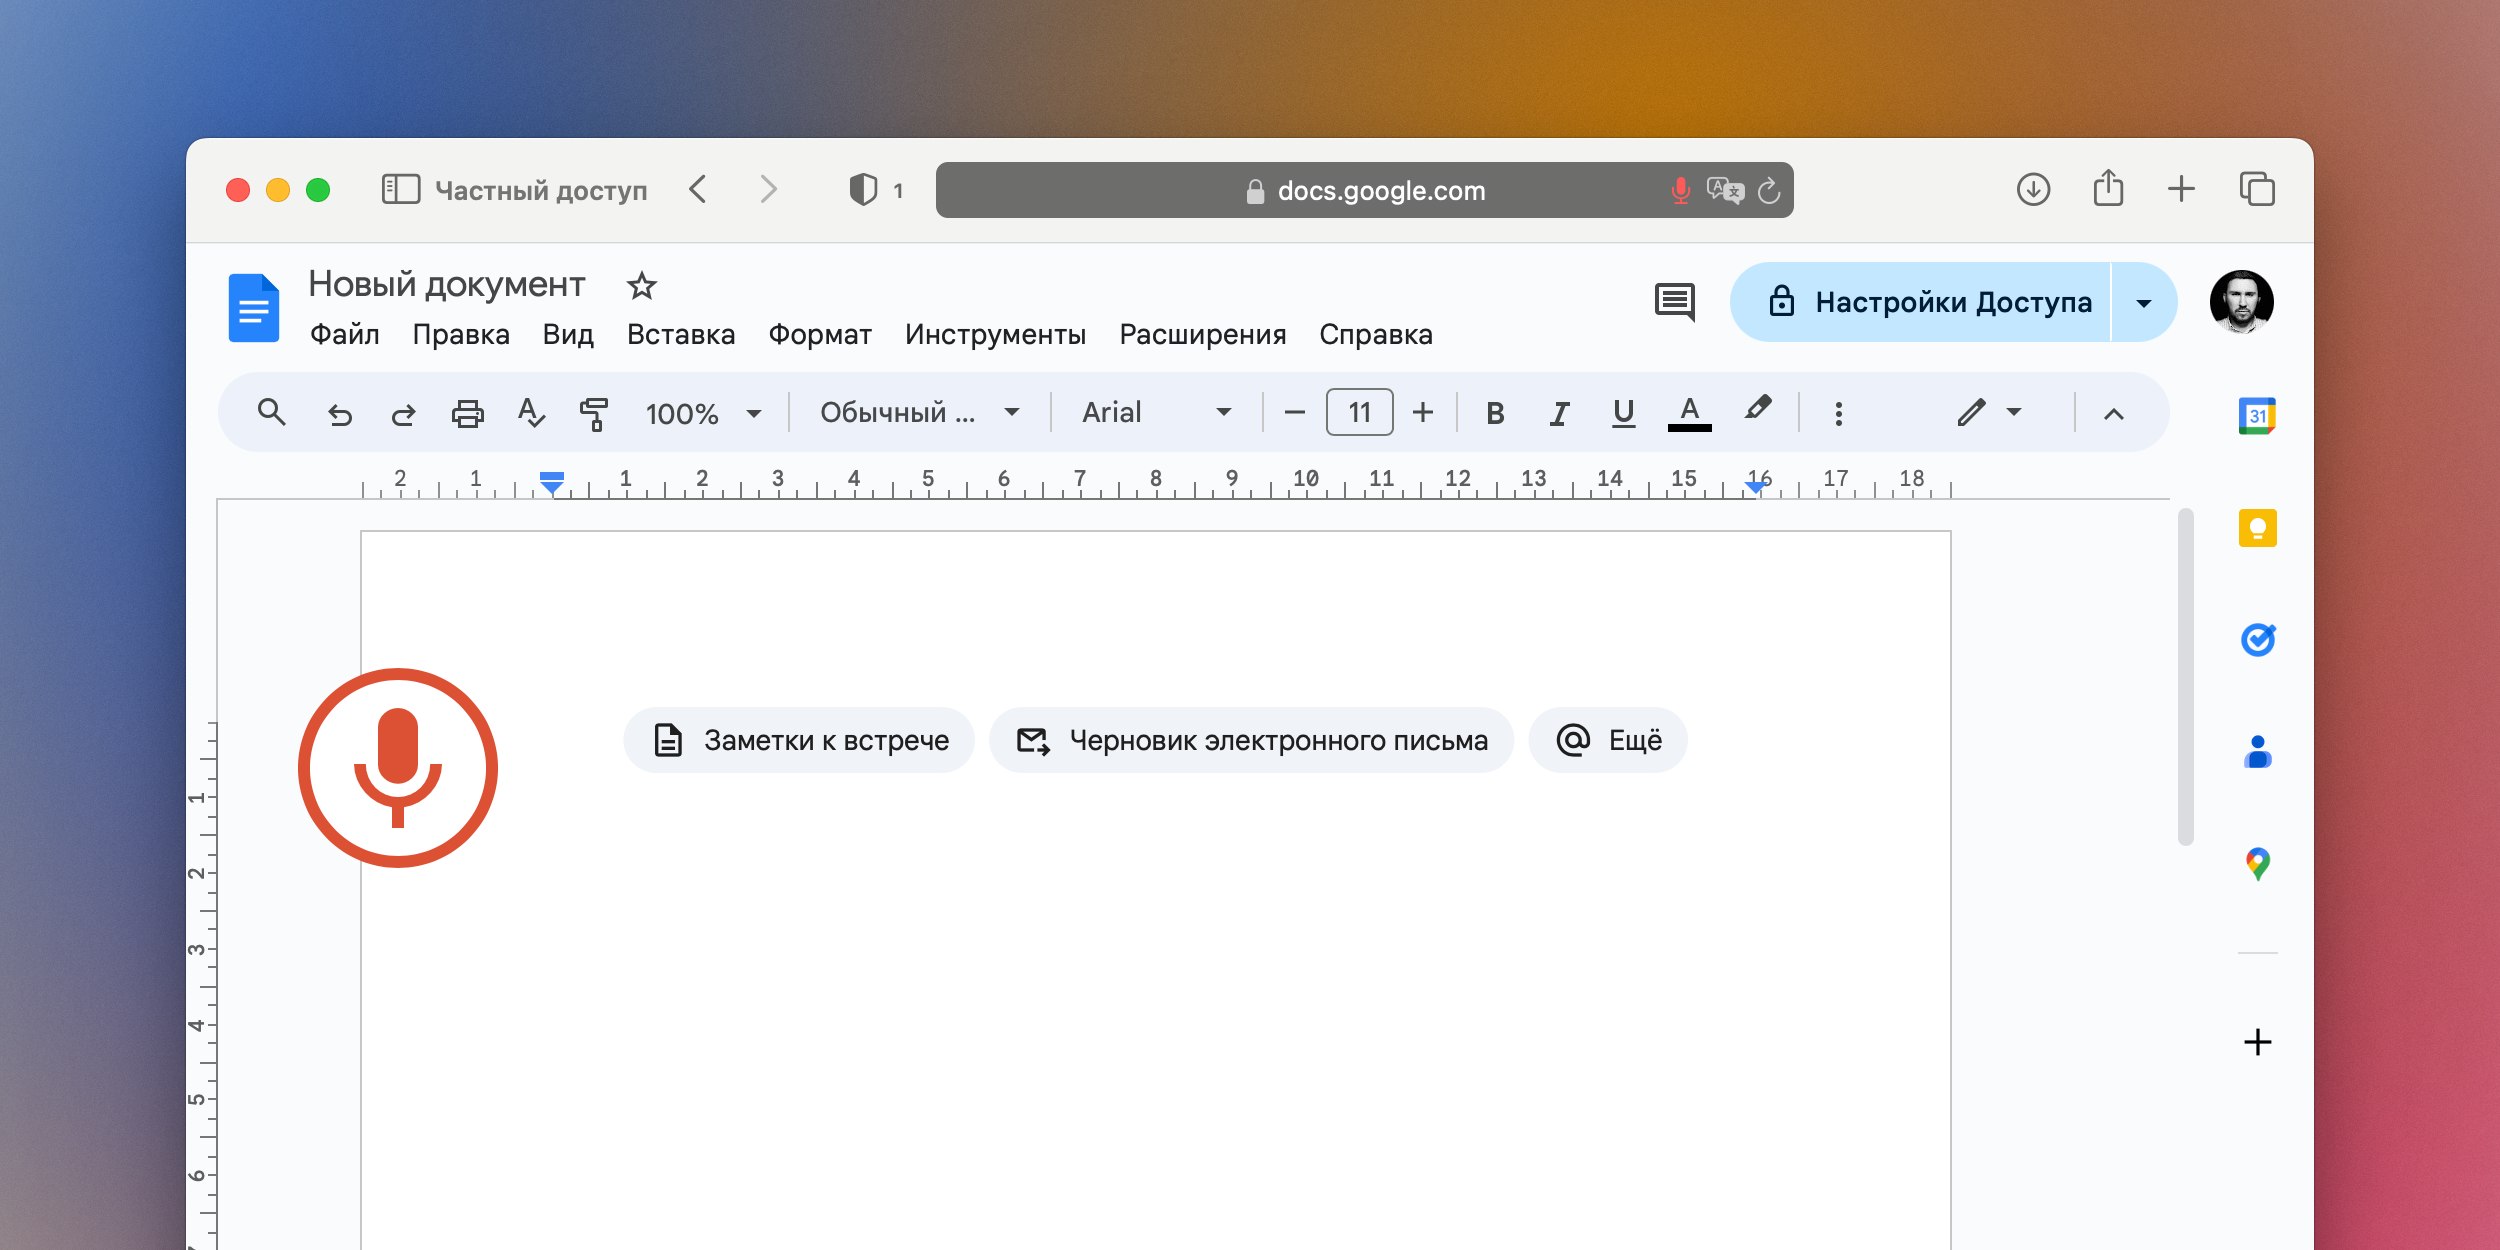Decrease font size with minus
Viewport: 2500px width, 1250px height.
click(x=1294, y=413)
